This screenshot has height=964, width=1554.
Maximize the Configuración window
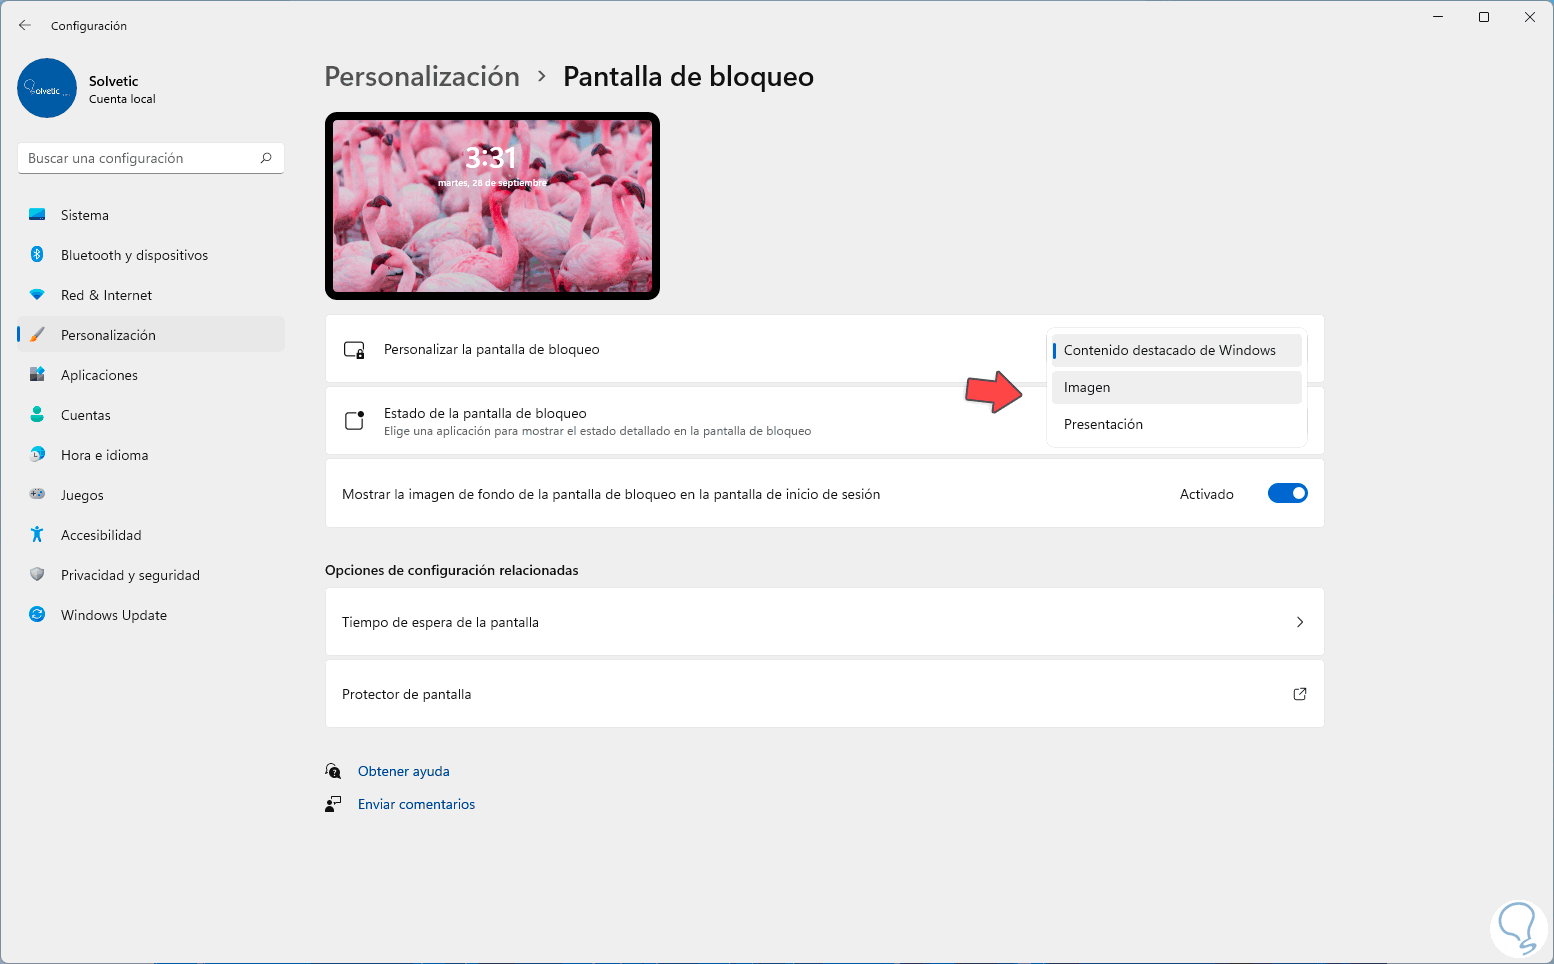[x=1484, y=17]
